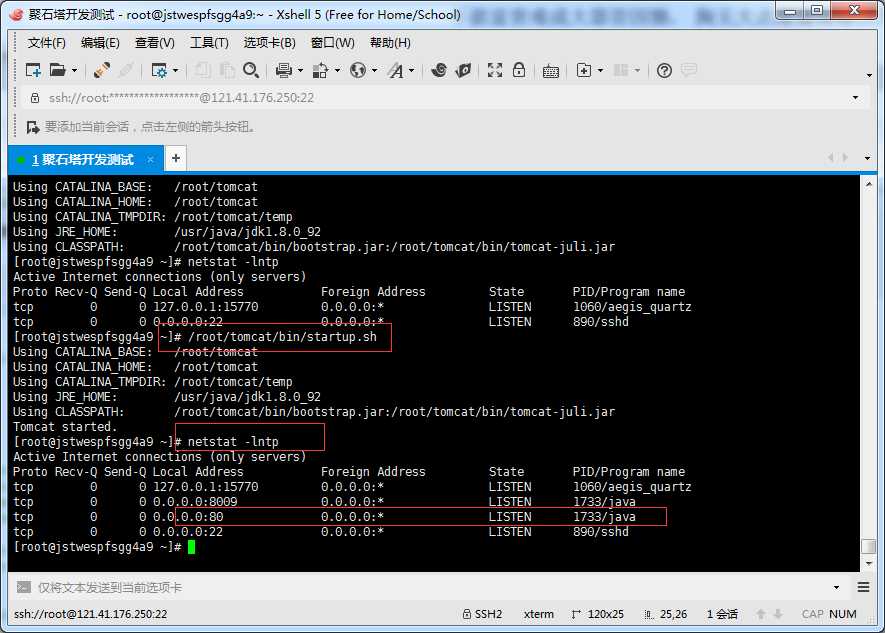Open the 帮助(H) menu
This screenshot has height=633, width=885.
click(x=390, y=43)
